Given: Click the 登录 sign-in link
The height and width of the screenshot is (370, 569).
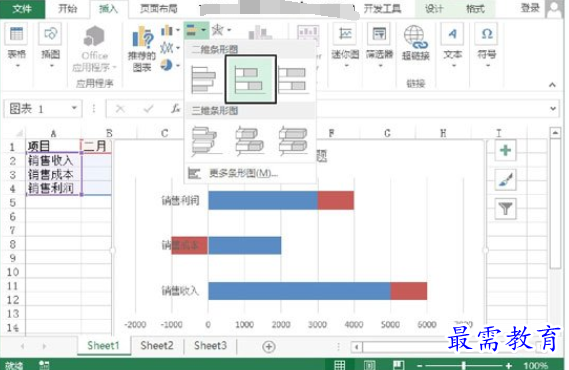Looking at the screenshot, I should 530,8.
